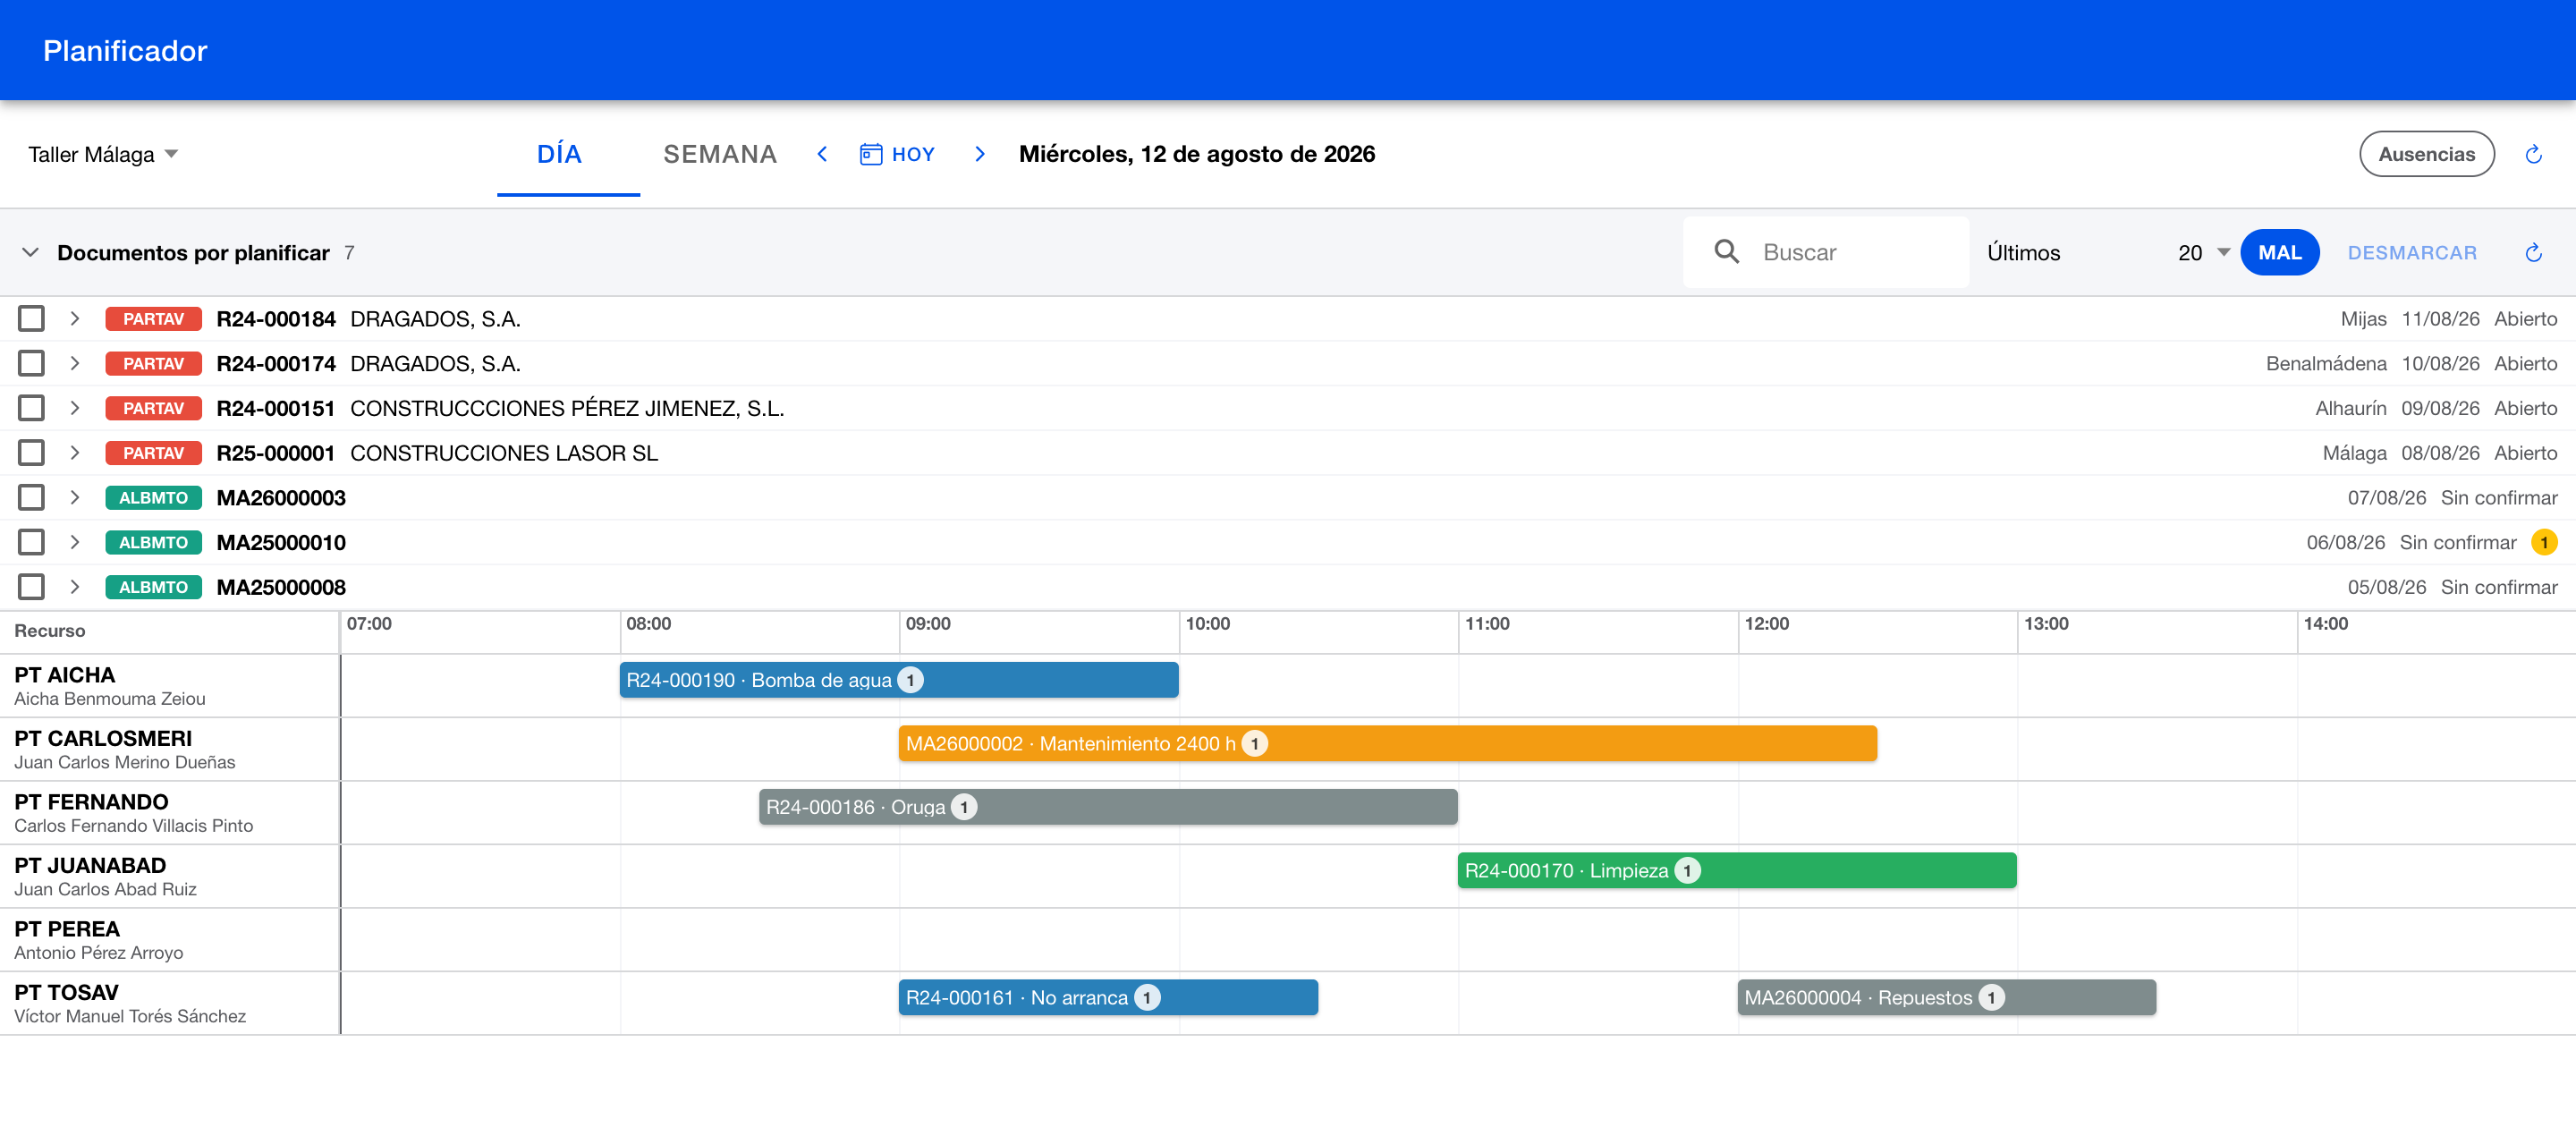Open the MA26000002 Mantenimiento orange task bar
This screenshot has height=1127, width=2576.
click(1388, 744)
